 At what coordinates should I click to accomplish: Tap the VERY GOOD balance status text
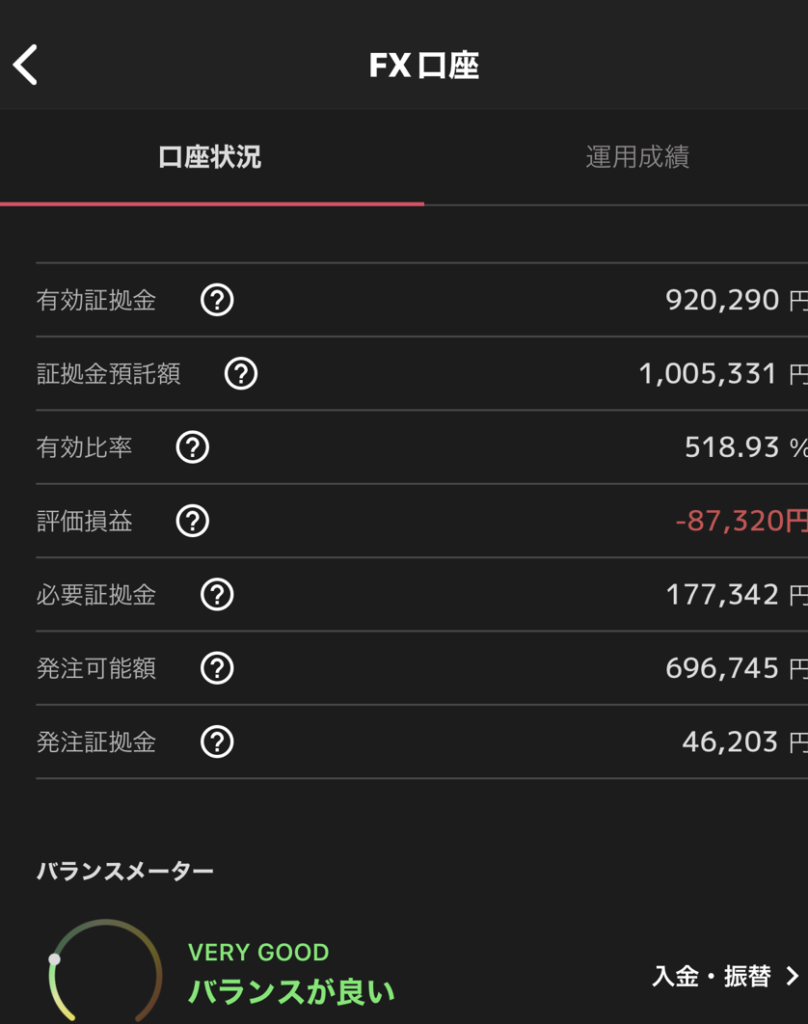(258, 952)
